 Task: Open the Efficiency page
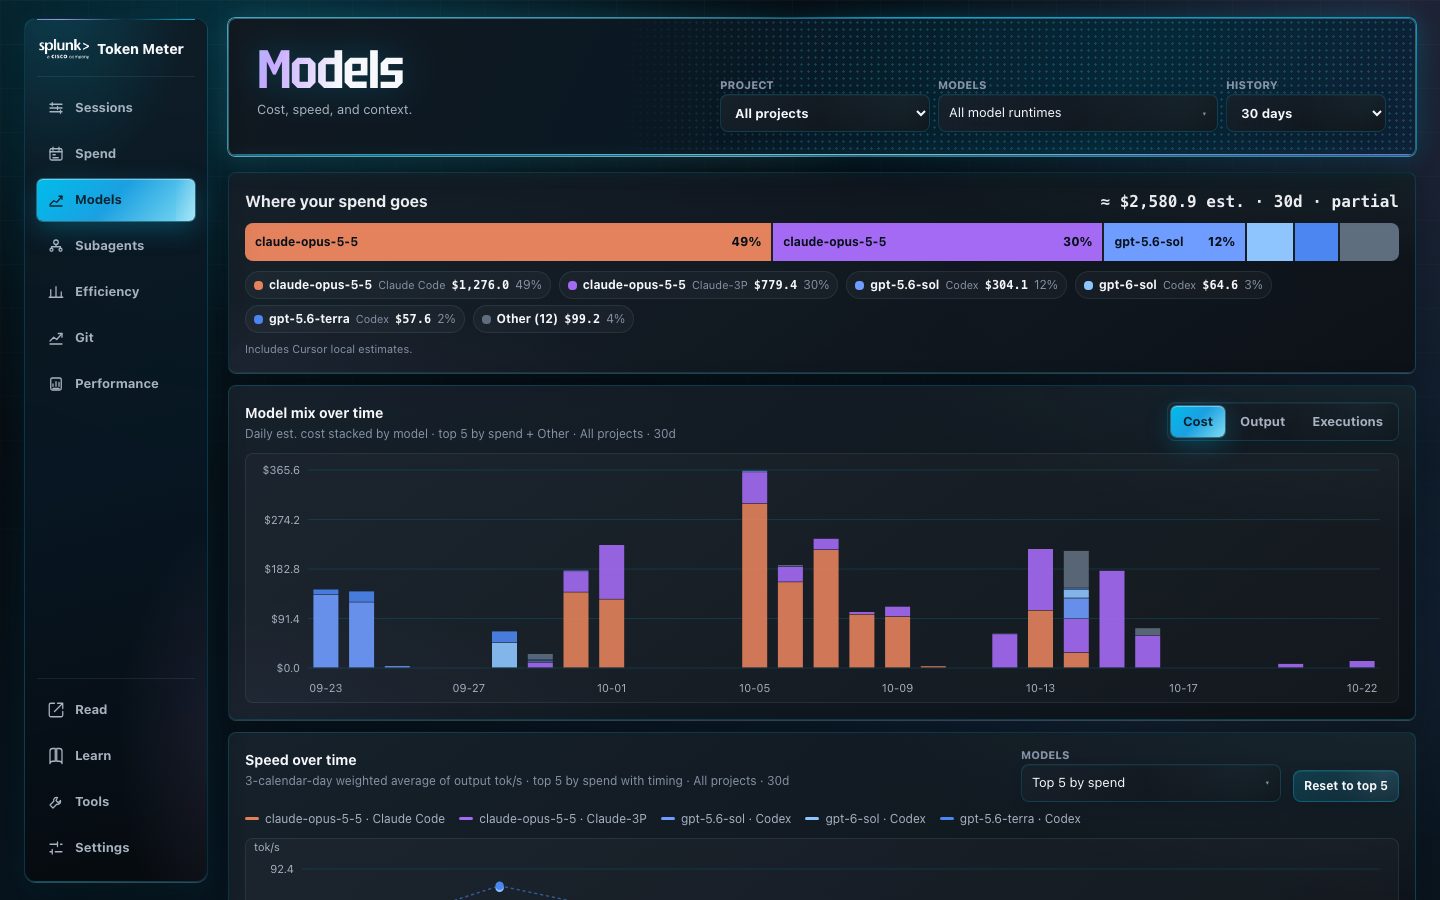coord(116,292)
